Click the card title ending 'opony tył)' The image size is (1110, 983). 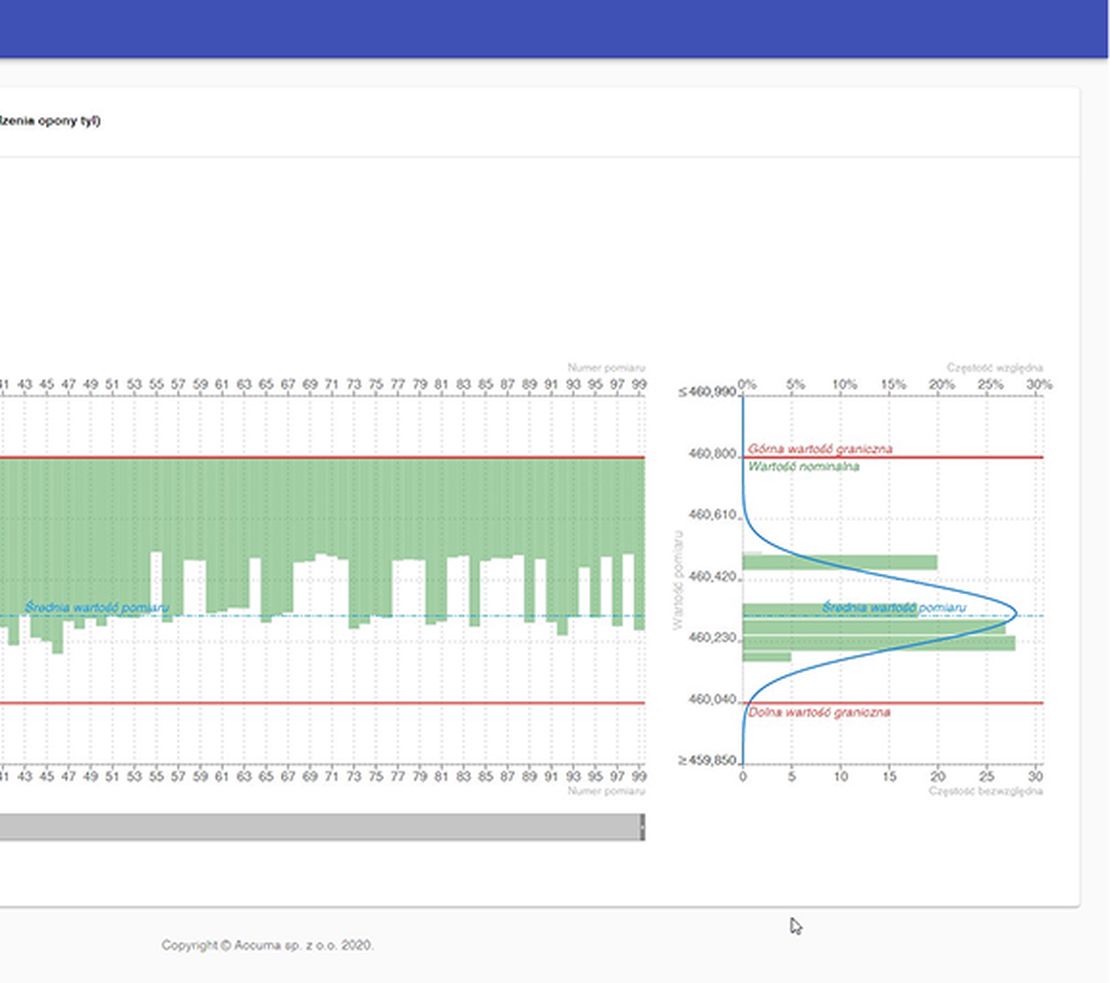tap(50, 121)
